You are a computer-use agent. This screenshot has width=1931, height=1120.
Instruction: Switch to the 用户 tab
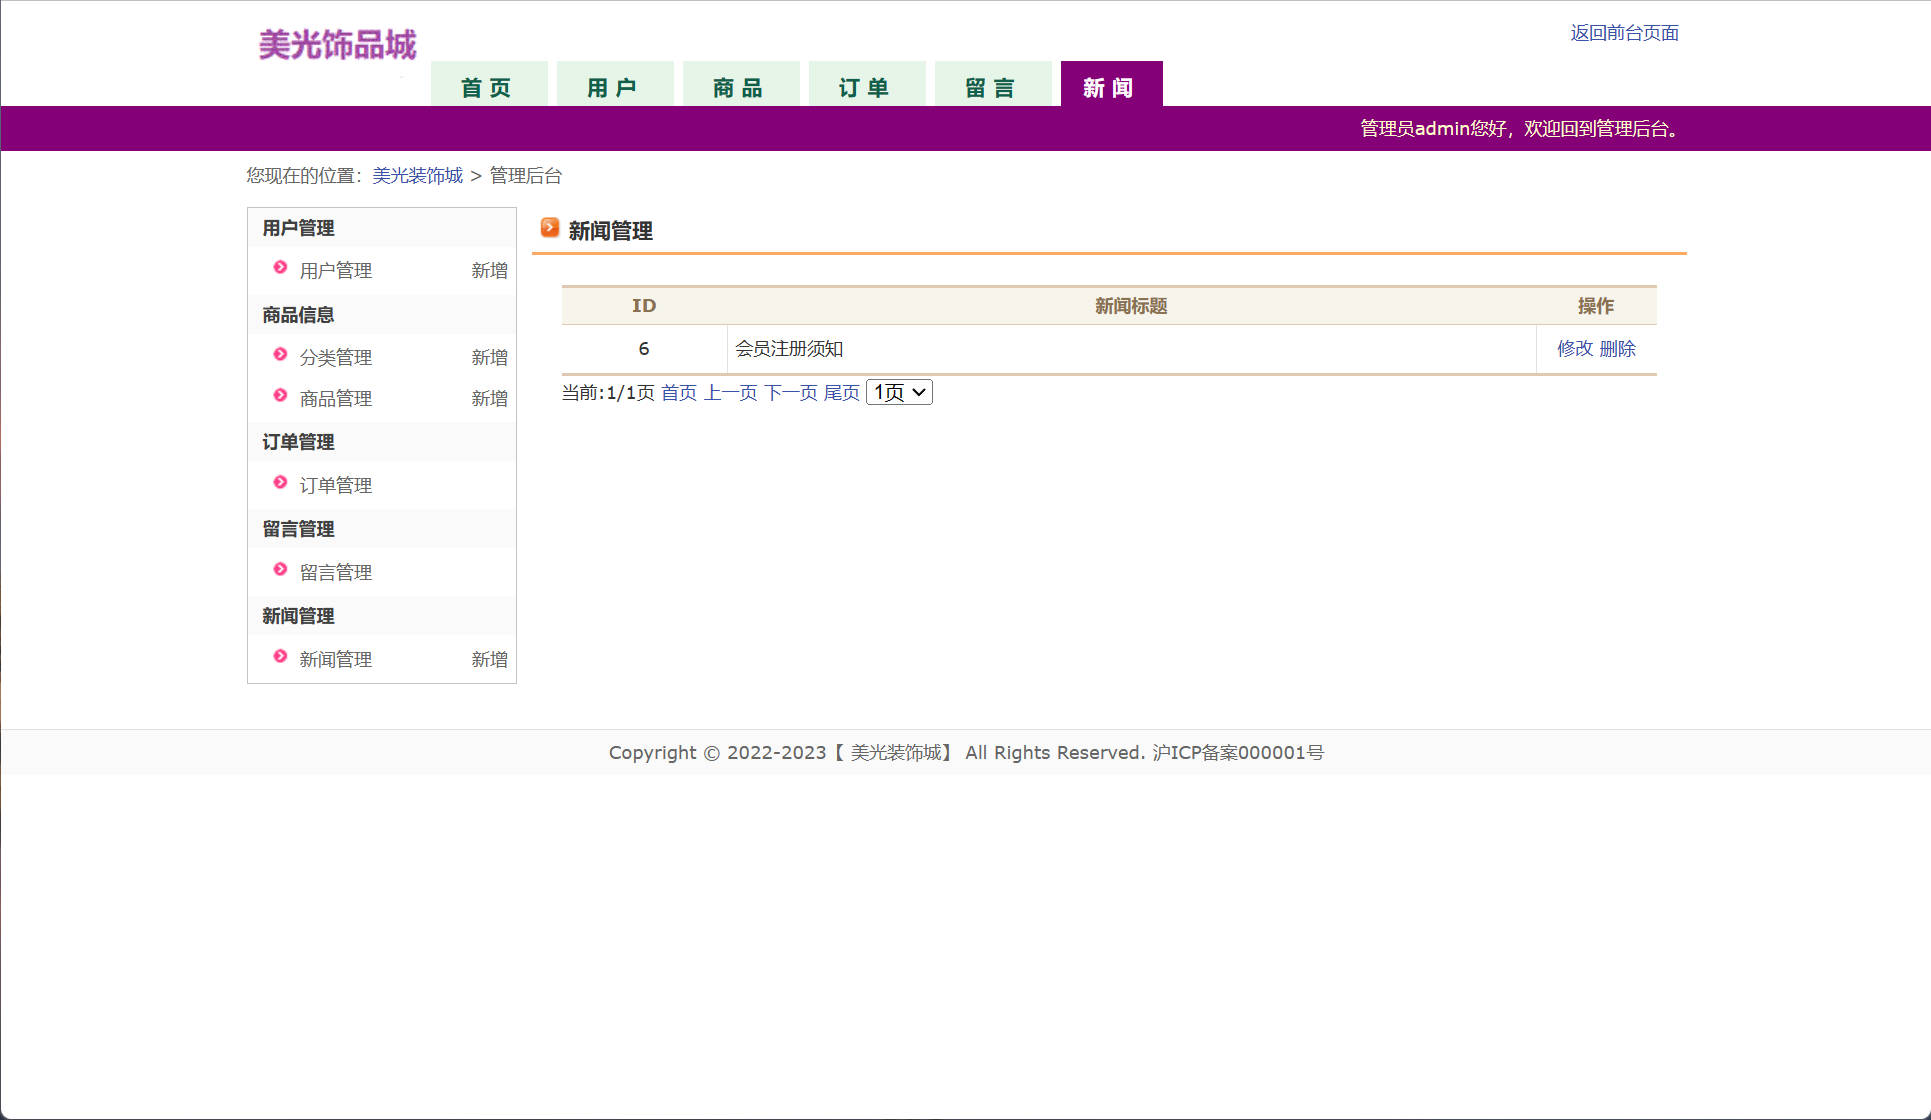[x=614, y=88]
